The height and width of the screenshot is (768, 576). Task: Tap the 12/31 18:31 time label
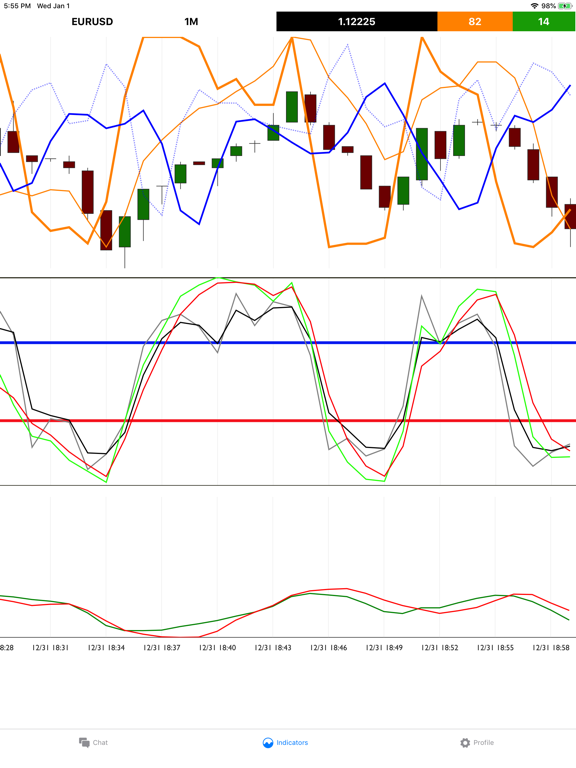[x=50, y=648]
